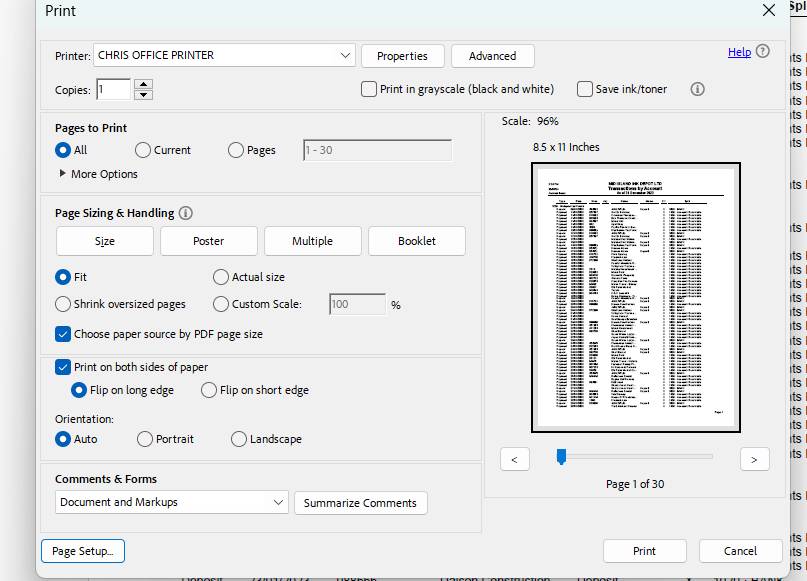The height and width of the screenshot is (581, 807).
Task: Open the Help question mark tooltip
Action: click(762, 51)
